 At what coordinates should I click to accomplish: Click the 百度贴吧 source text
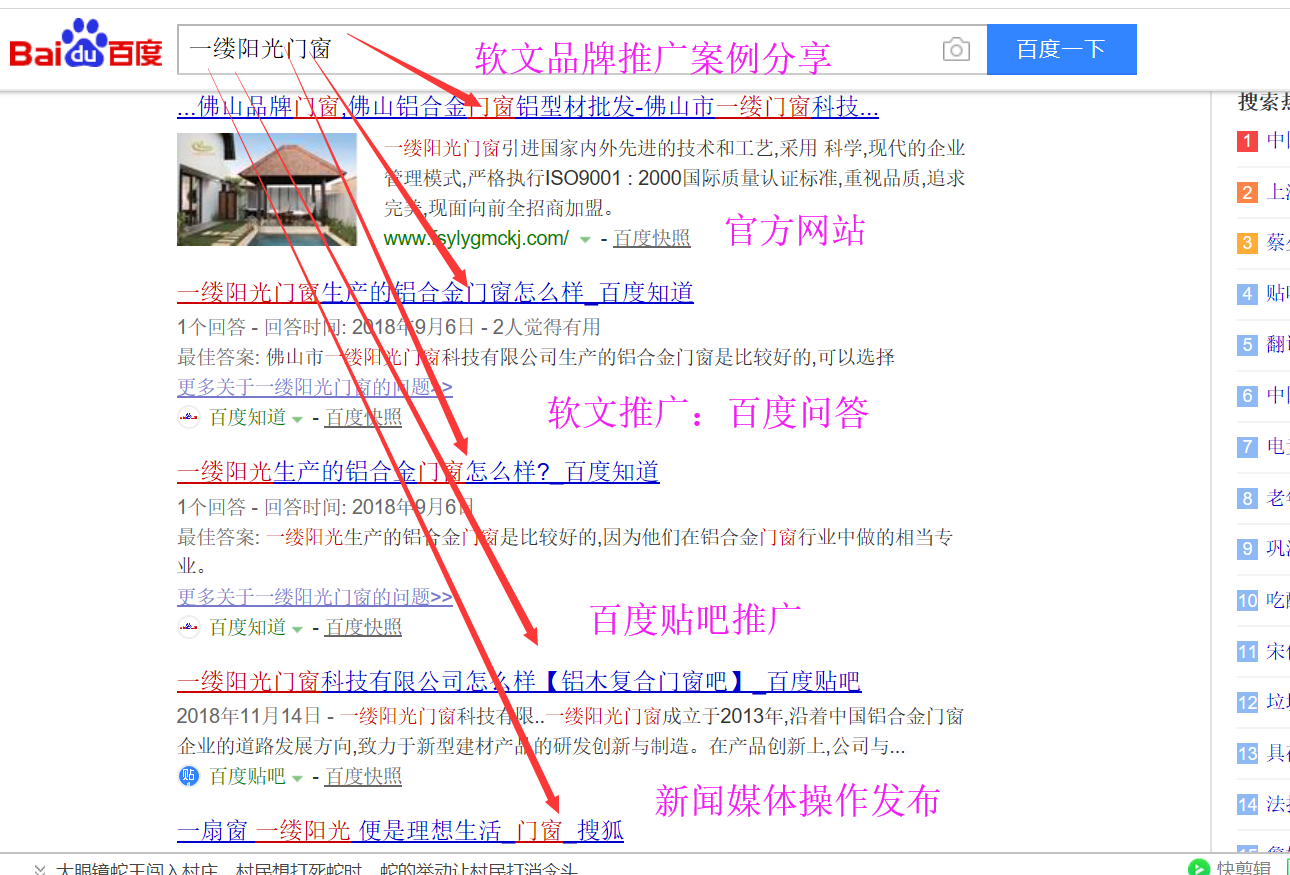pyautogui.click(x=247, y=776)
